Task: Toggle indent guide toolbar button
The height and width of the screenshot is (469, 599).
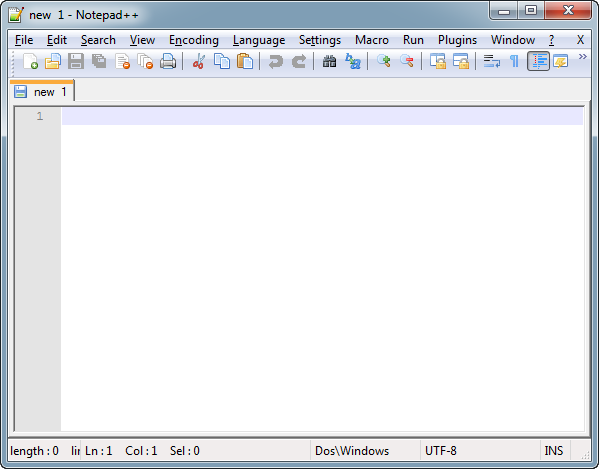Action: coord(538,61)
